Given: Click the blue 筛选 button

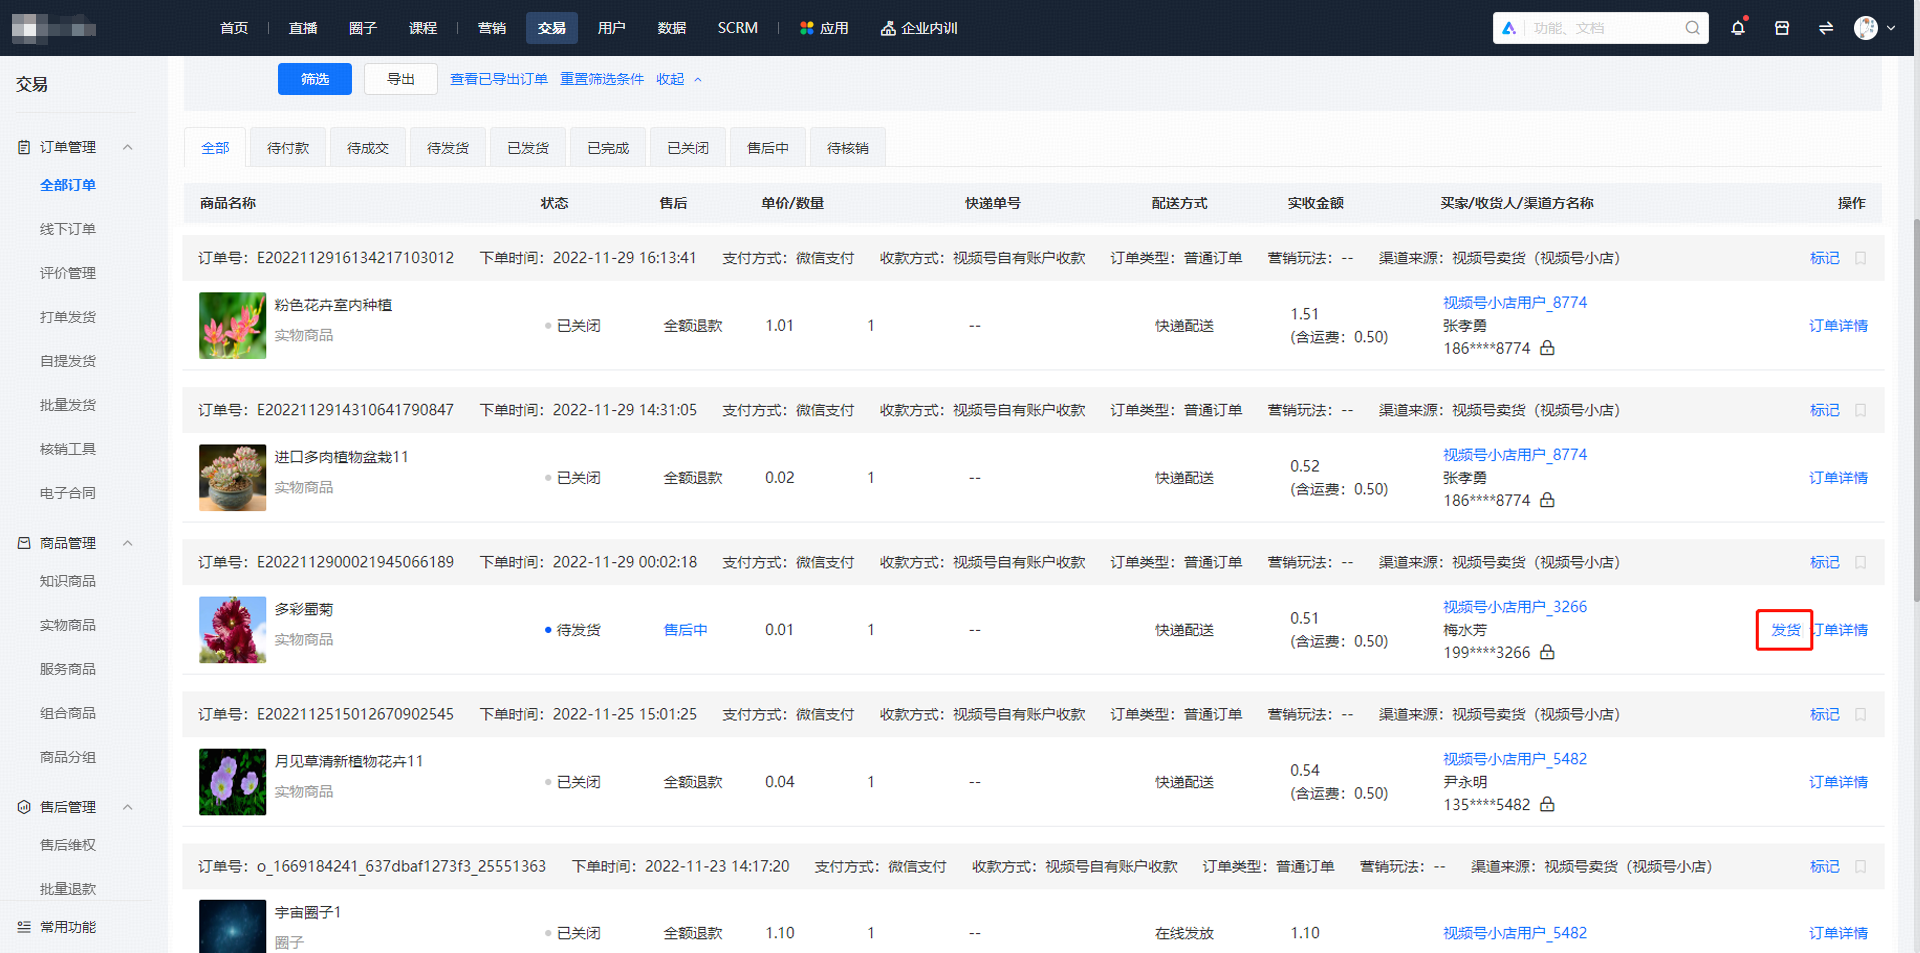Looking at the screenshot, I should click(x=315, y=79).
